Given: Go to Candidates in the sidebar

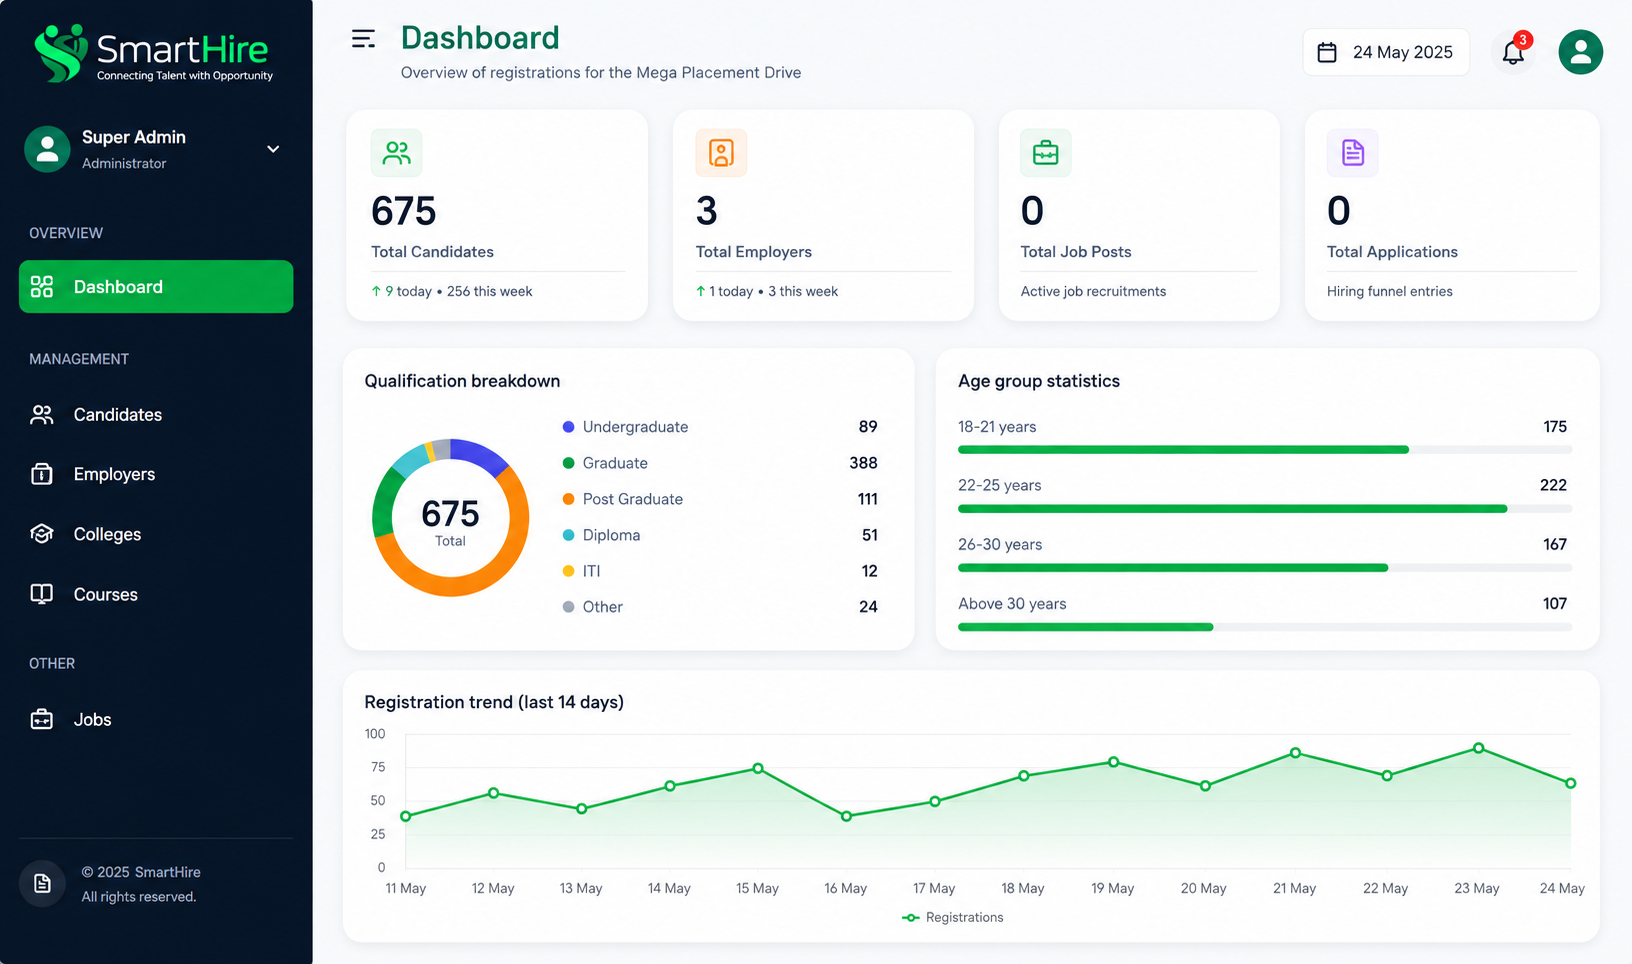Looking at the screenshot, I should point(156,415).
